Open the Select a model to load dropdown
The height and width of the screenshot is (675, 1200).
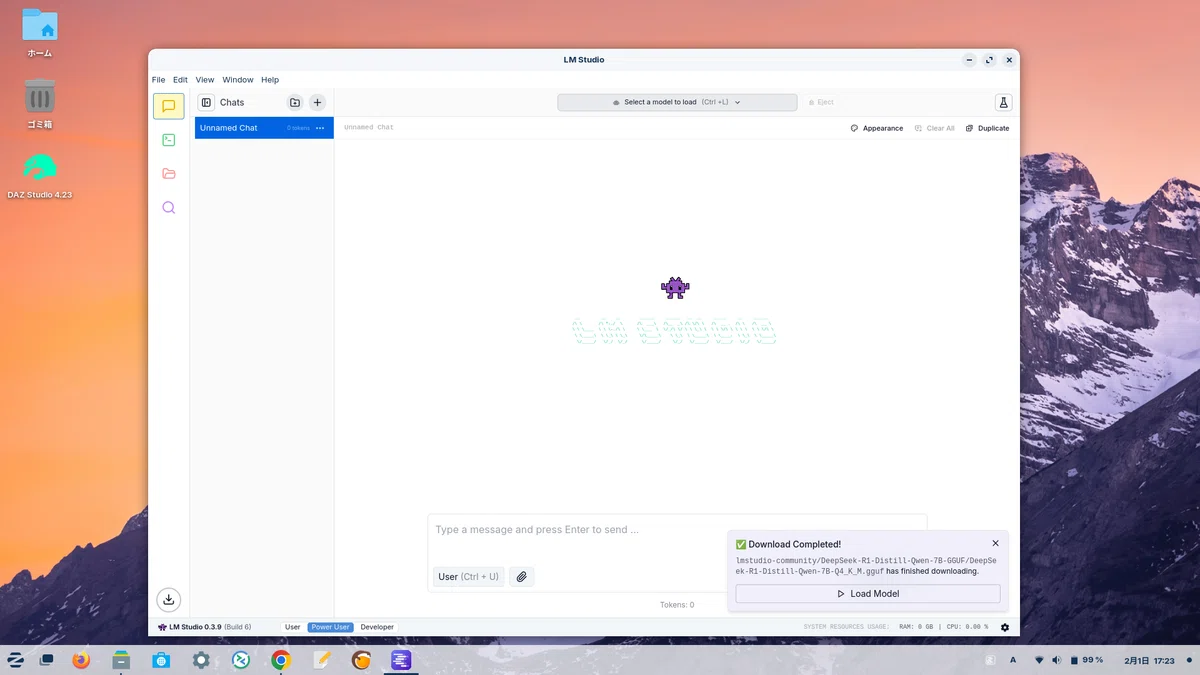(677, 102)
